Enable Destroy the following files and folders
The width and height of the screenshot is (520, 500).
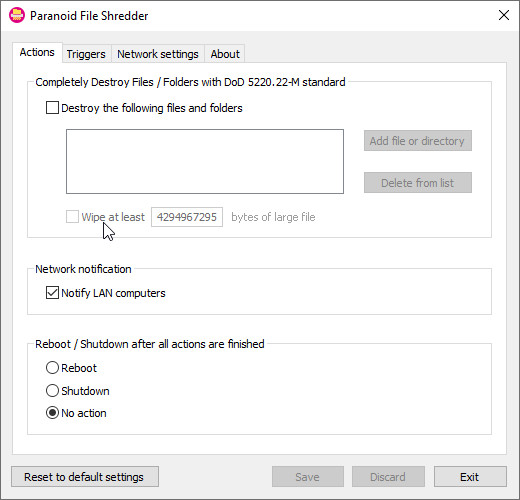click(x=52, y=108)
